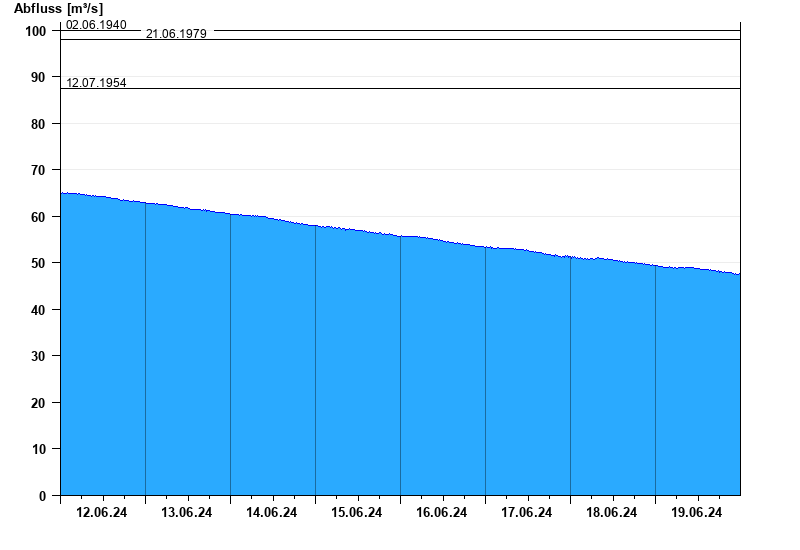The width and height of the screenshot is (800, 550).
Task: Click the 0 y-axis value
Action: coord(42,496)
